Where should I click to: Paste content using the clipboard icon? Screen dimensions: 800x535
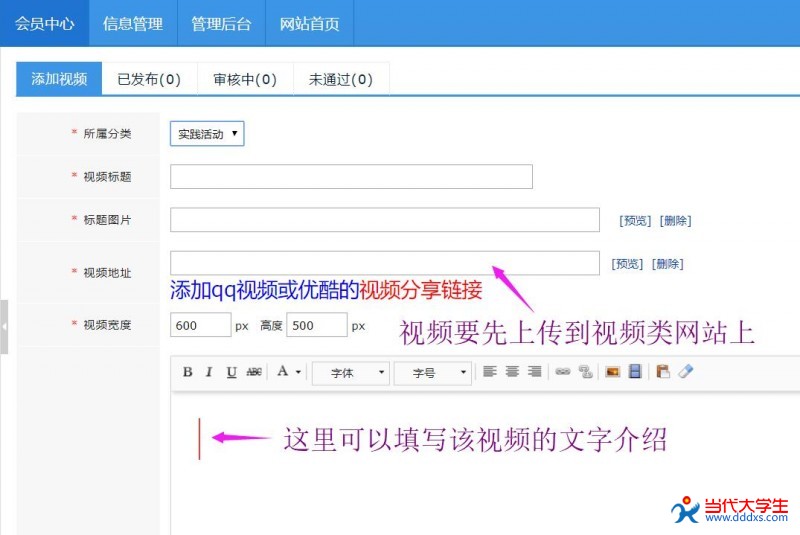click(663, 371)
